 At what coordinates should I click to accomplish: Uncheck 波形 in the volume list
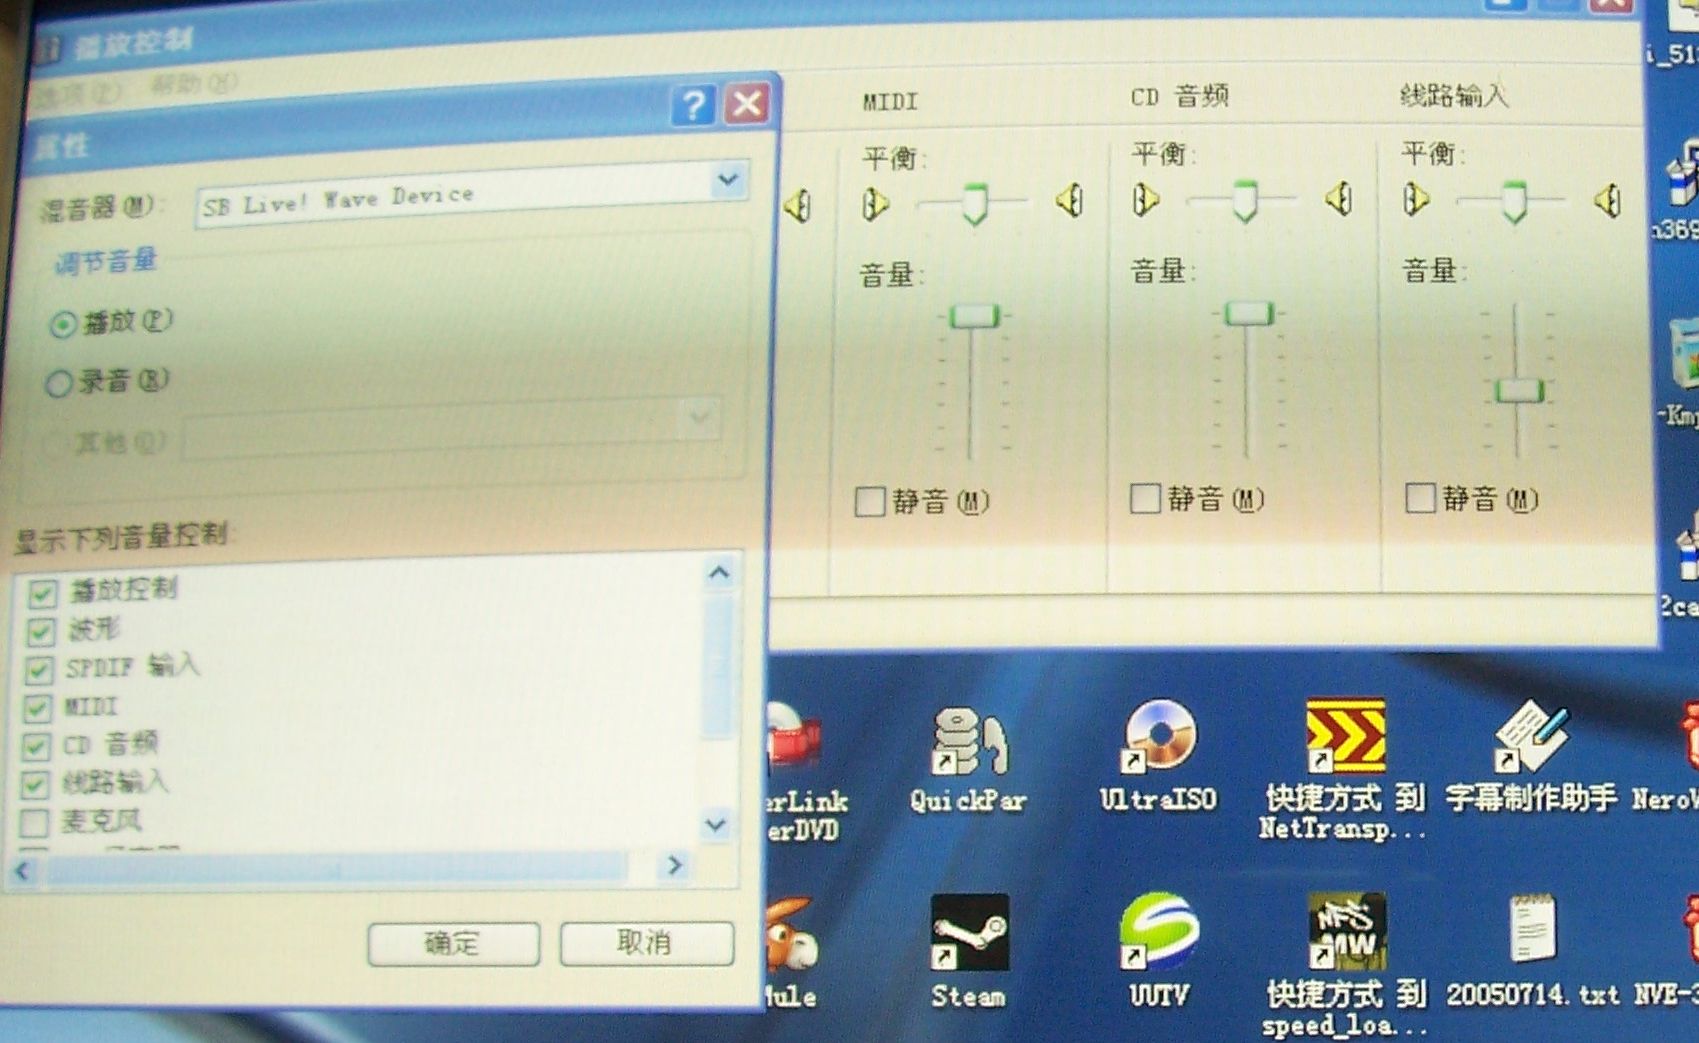coord(41,632)
